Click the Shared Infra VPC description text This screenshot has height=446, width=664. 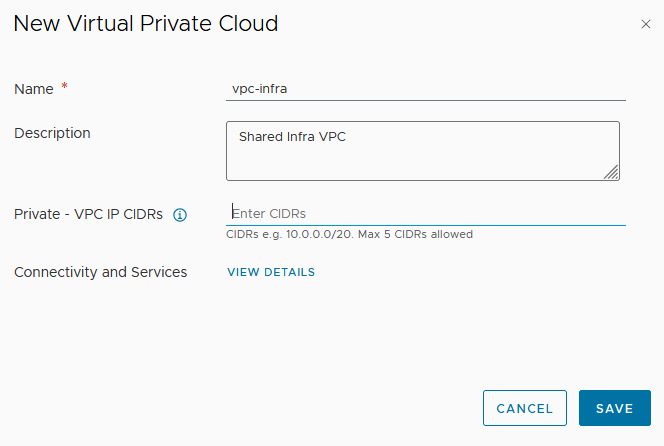pos(292,136)
